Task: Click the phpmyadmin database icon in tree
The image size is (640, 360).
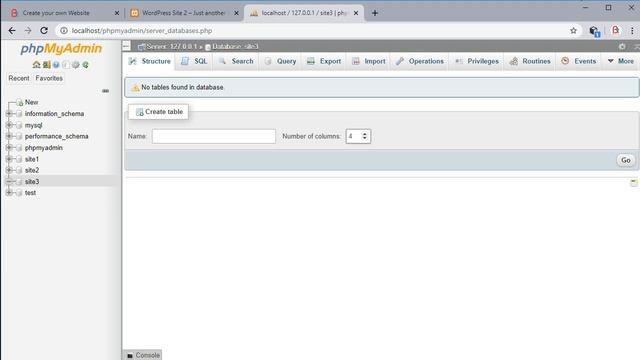Action: tap(19, 148)
